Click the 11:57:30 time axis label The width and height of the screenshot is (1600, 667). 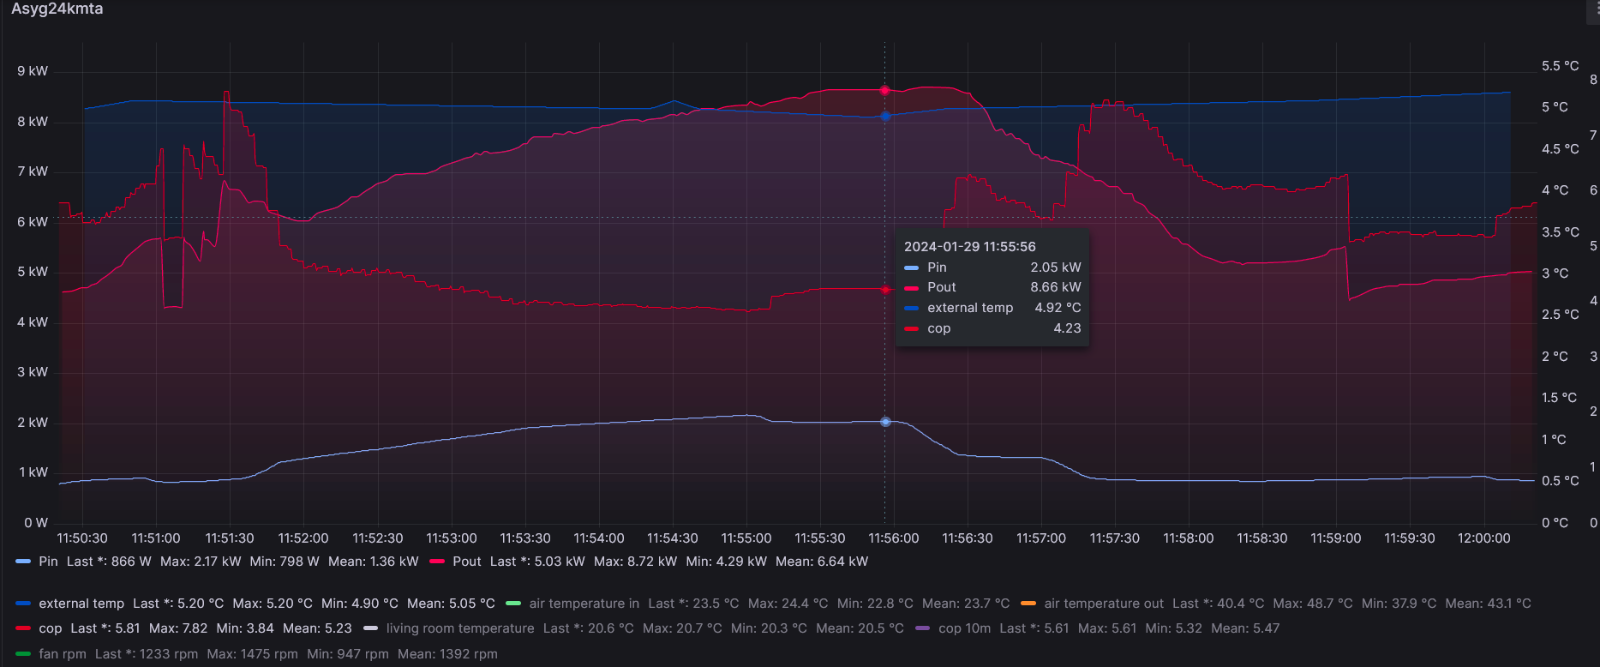coord(1114,539)
